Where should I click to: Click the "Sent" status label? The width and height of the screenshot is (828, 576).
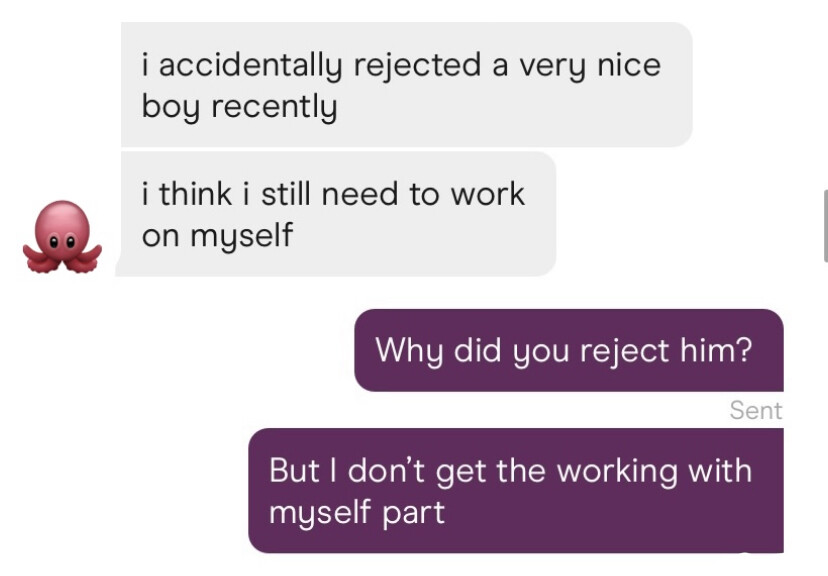tap(756, 410)
